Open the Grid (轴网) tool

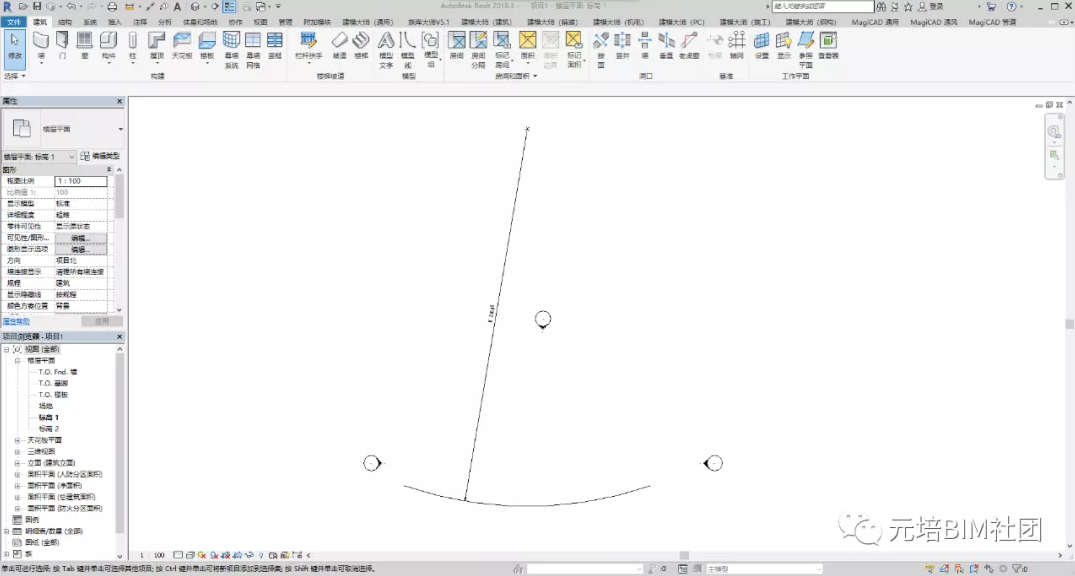(736, 45)
